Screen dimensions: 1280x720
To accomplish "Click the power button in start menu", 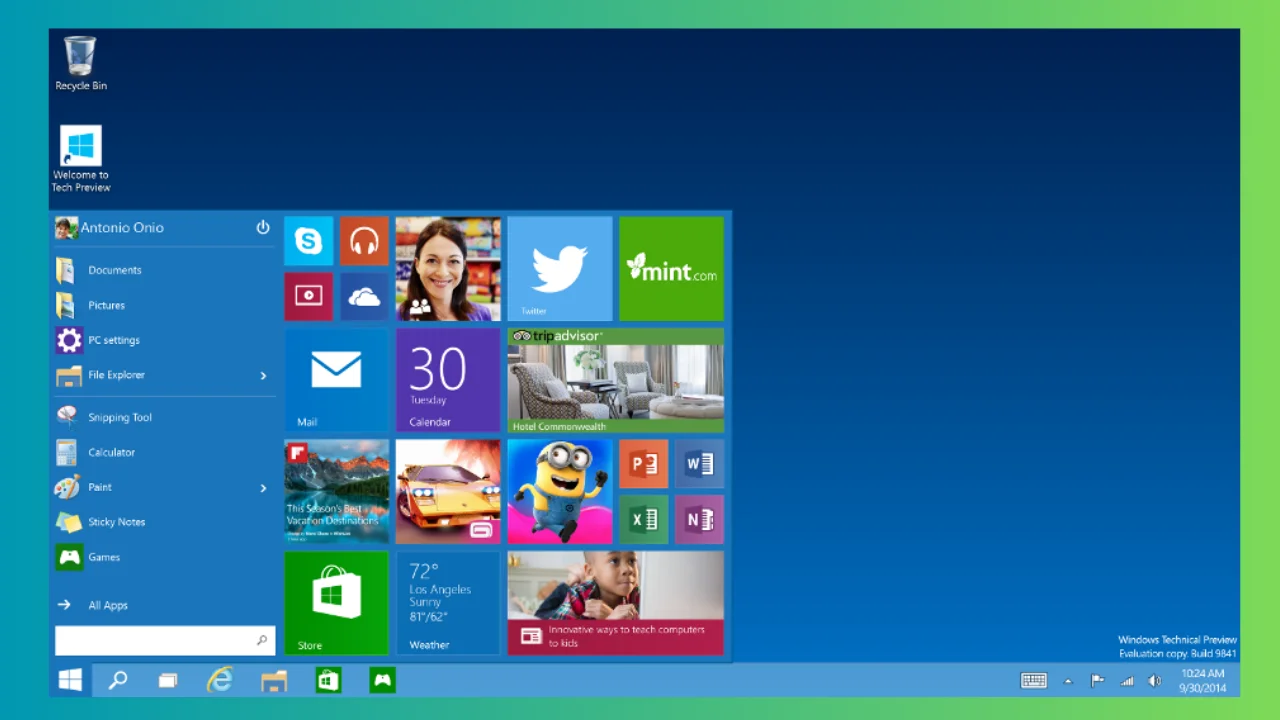I will pos(263,227).
